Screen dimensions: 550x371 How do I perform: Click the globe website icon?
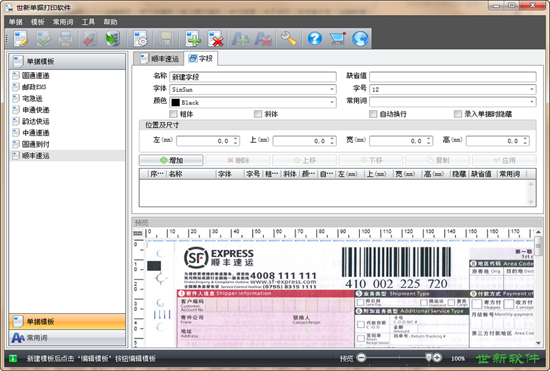tap(360, 39)
